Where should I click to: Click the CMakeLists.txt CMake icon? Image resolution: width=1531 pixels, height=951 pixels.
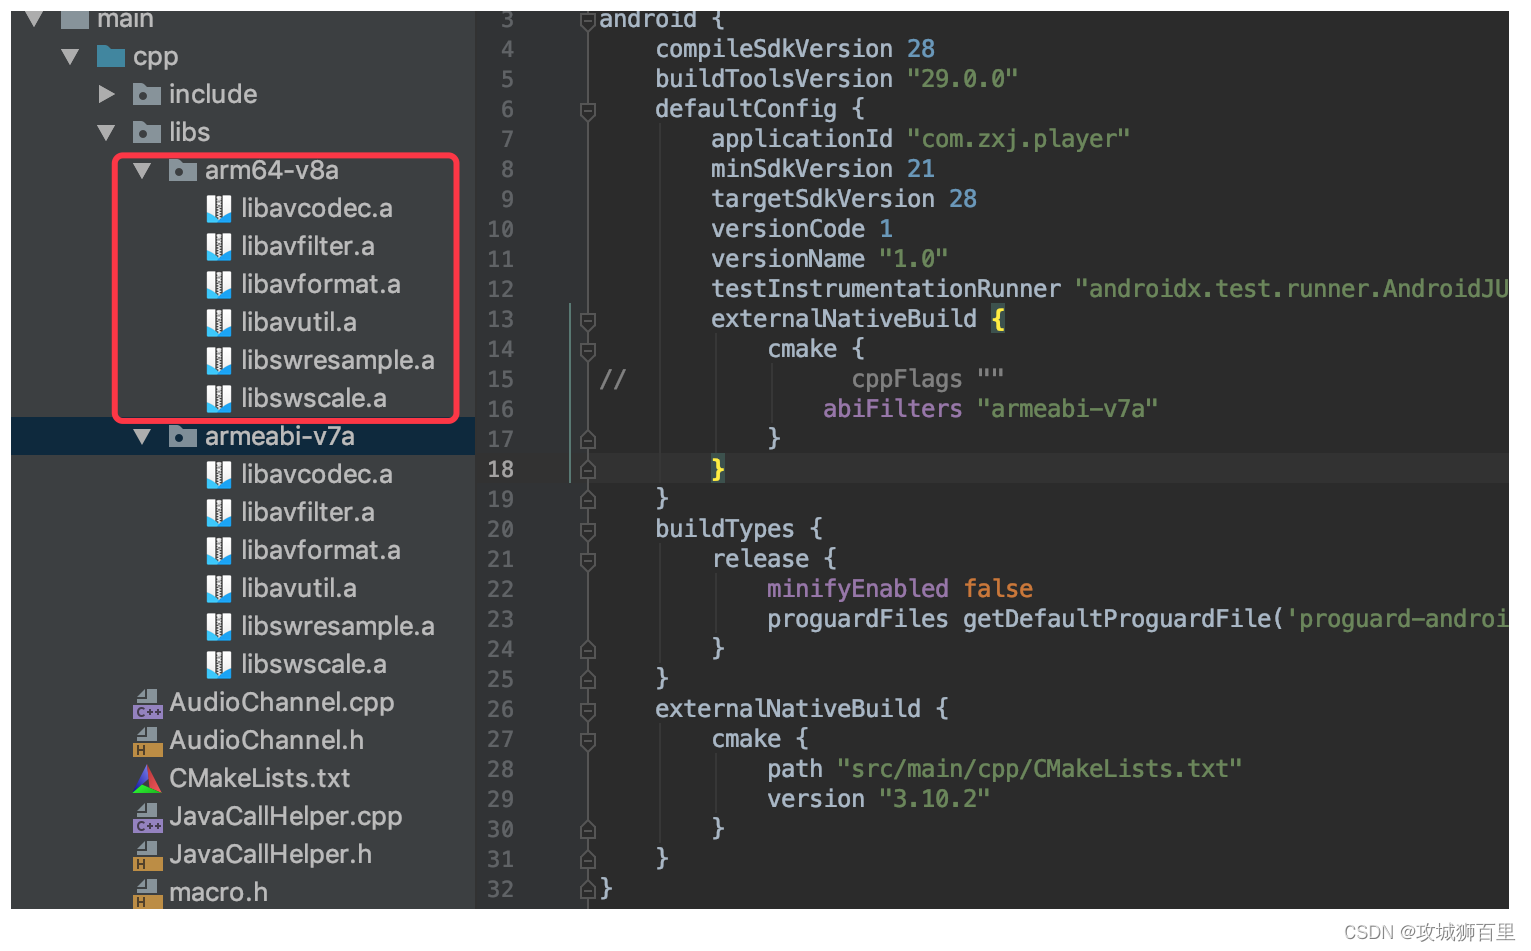click(147, 778)
